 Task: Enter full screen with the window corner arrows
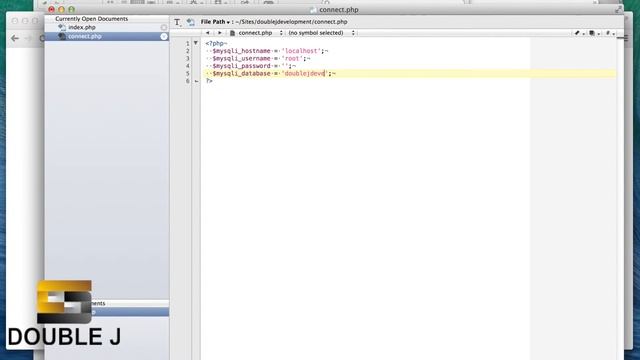(x=618, y=9)
